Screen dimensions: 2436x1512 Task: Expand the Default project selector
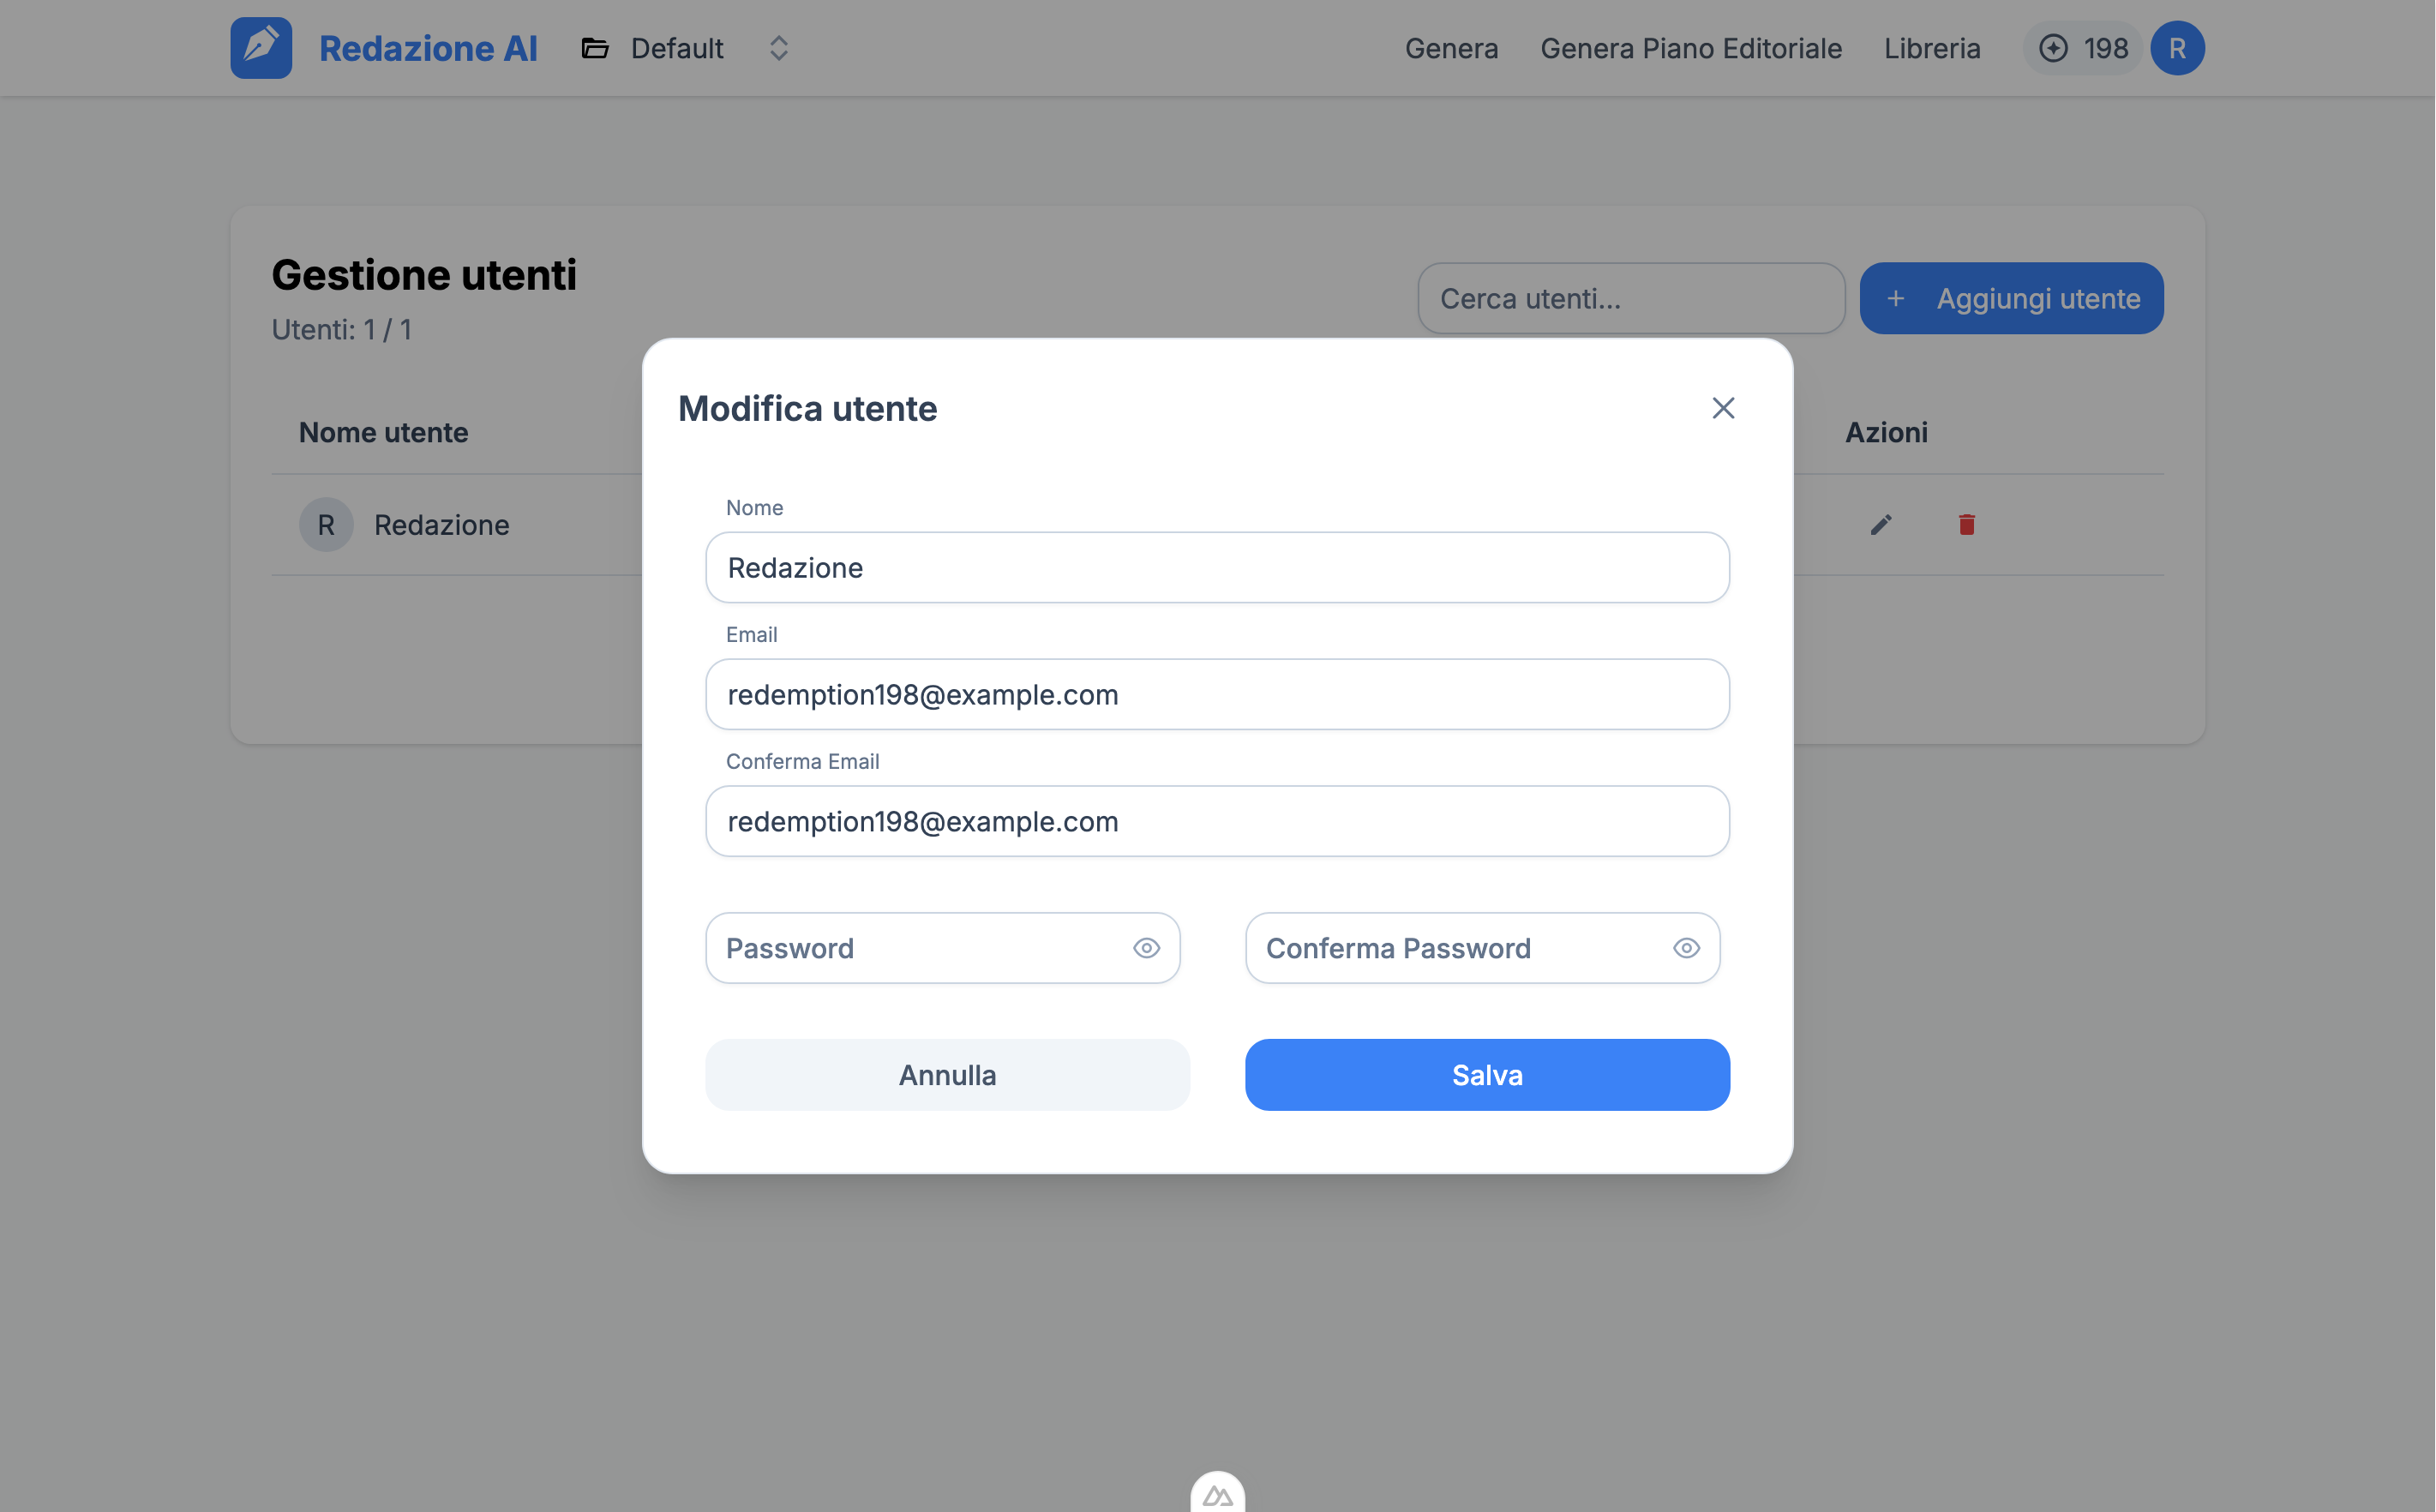[x=779, y=48]
